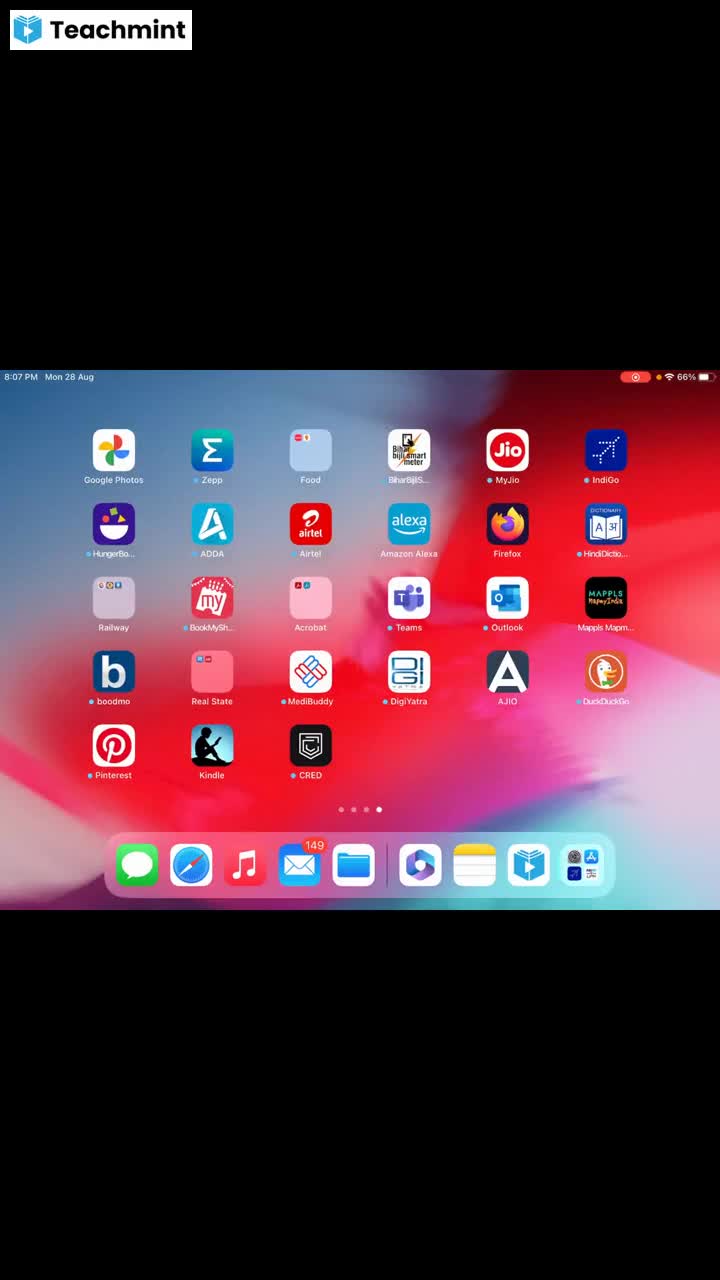Tap the Mon 28 Aug date text
Screen dimensions: 720x1280
click(x=70, y=377)
